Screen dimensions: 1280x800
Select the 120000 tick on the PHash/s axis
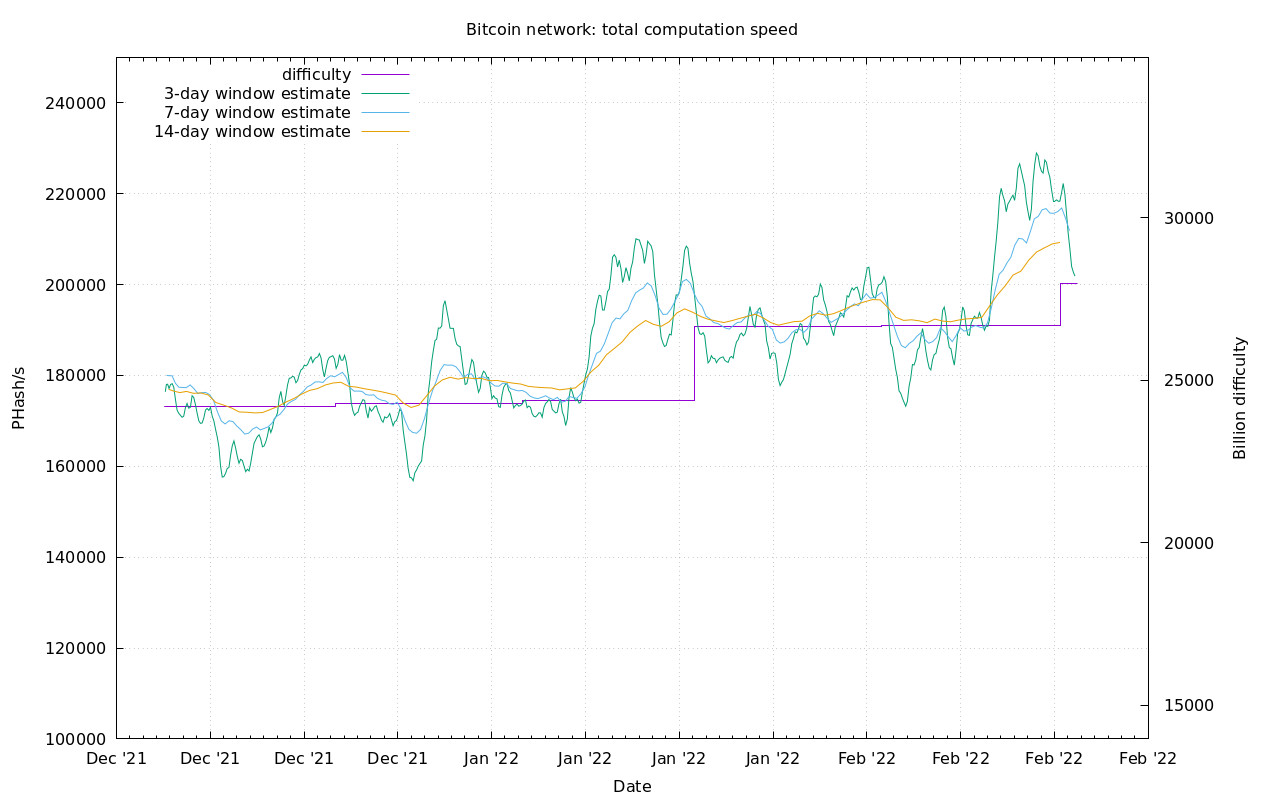78,649
